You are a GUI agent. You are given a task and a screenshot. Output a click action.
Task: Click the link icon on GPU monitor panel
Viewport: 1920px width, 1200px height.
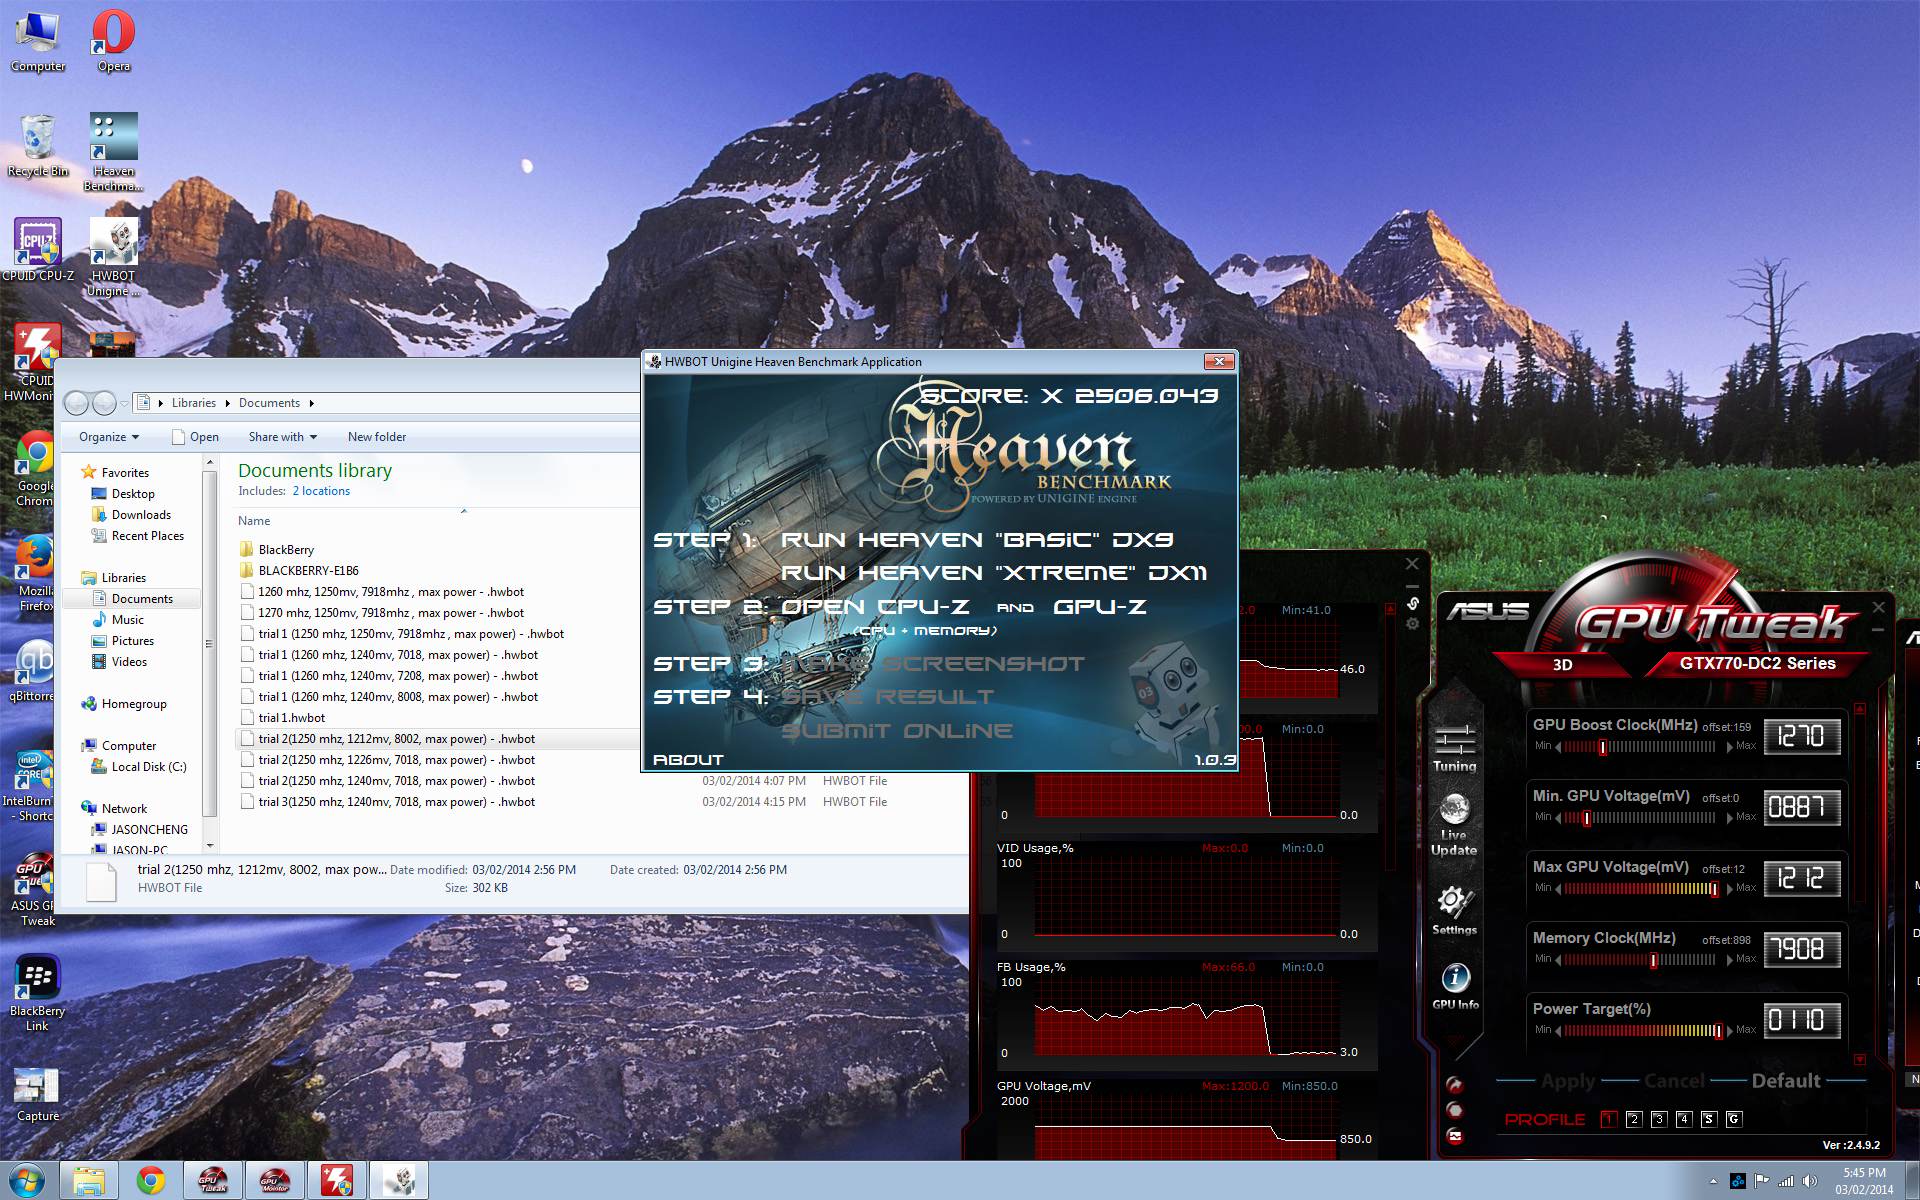(1412, 603)
